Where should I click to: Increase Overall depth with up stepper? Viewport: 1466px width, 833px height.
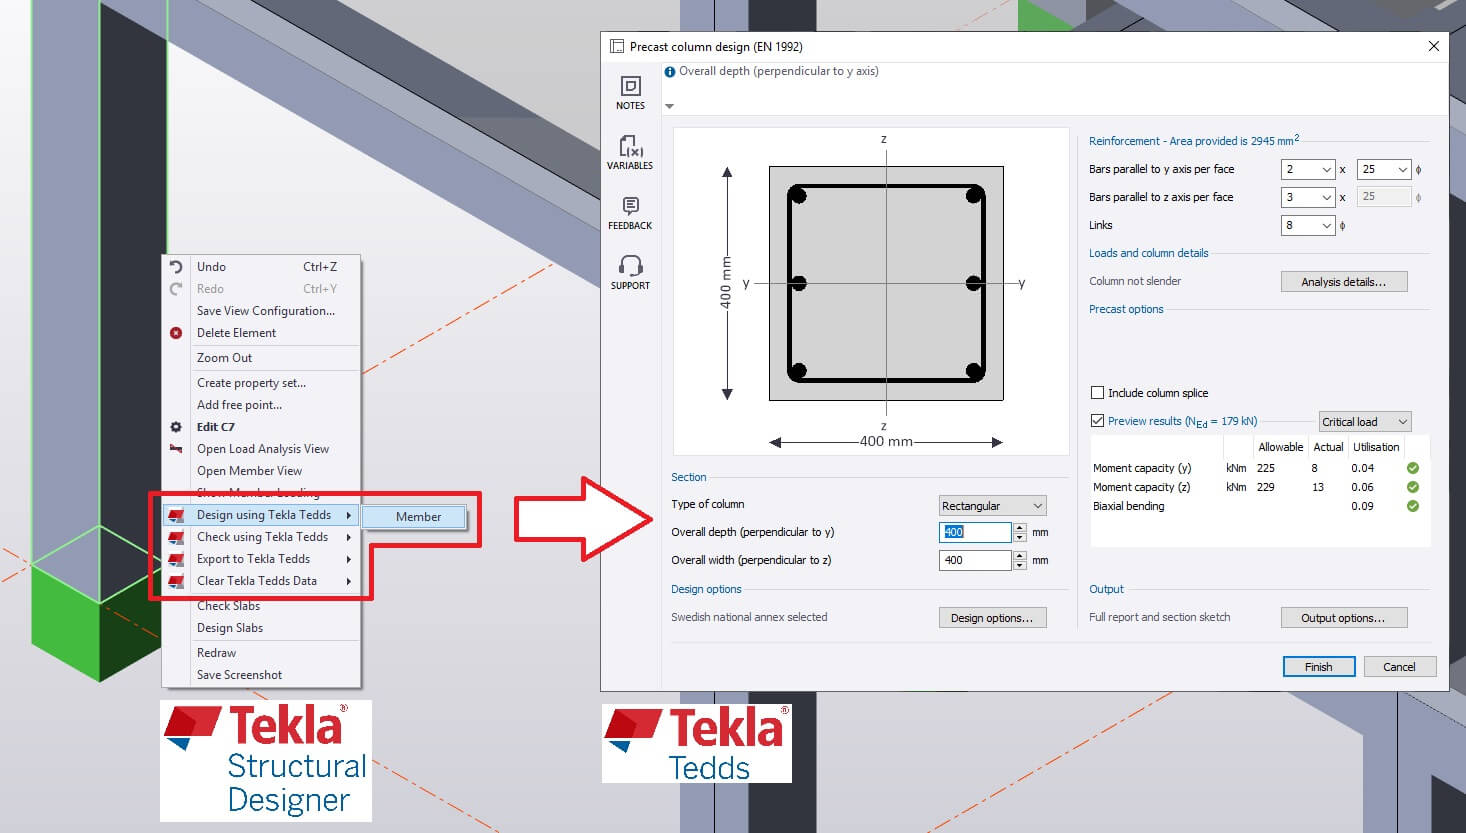[x=1020, y=527]
